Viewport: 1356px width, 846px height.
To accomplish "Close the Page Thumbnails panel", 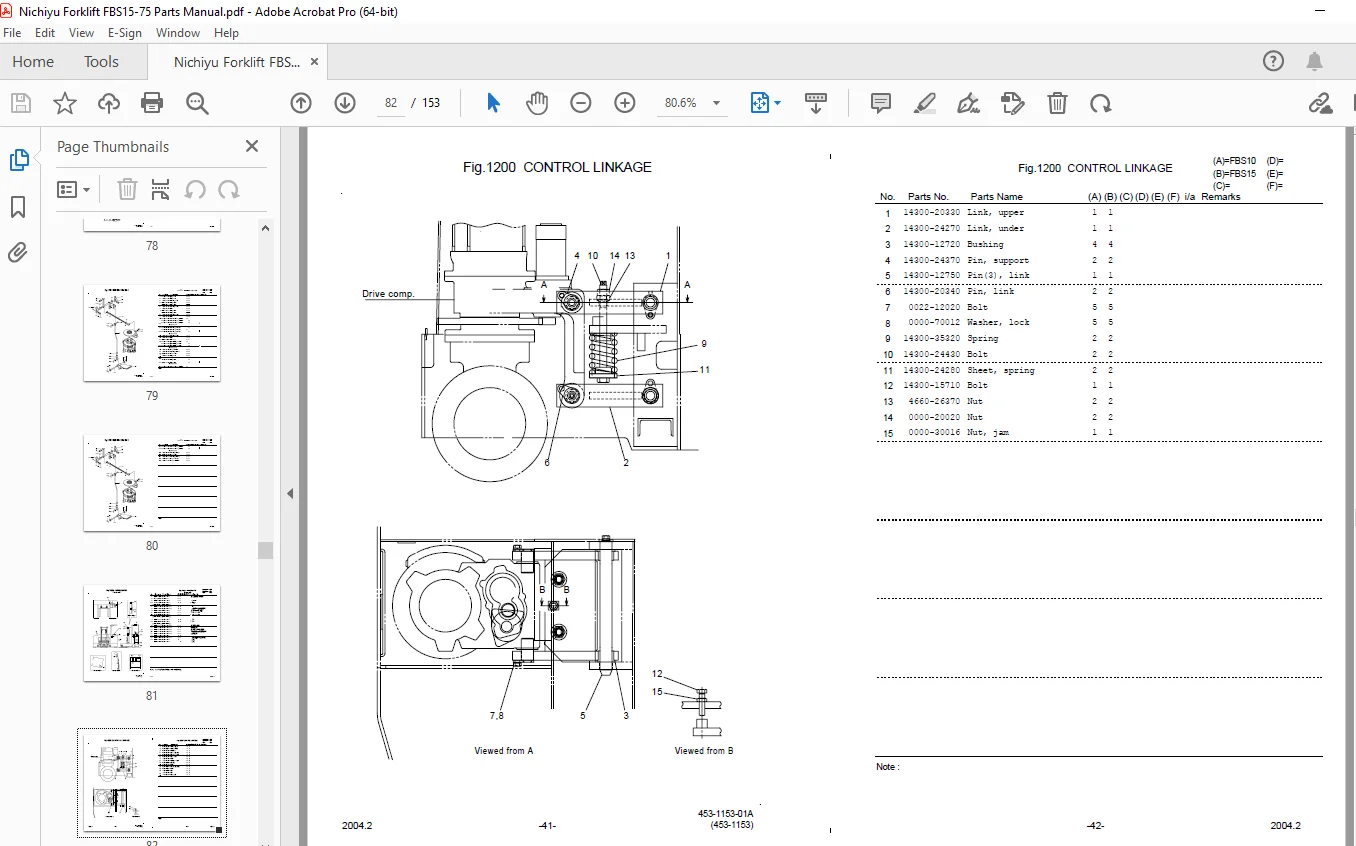I will (x=252, y=146).
